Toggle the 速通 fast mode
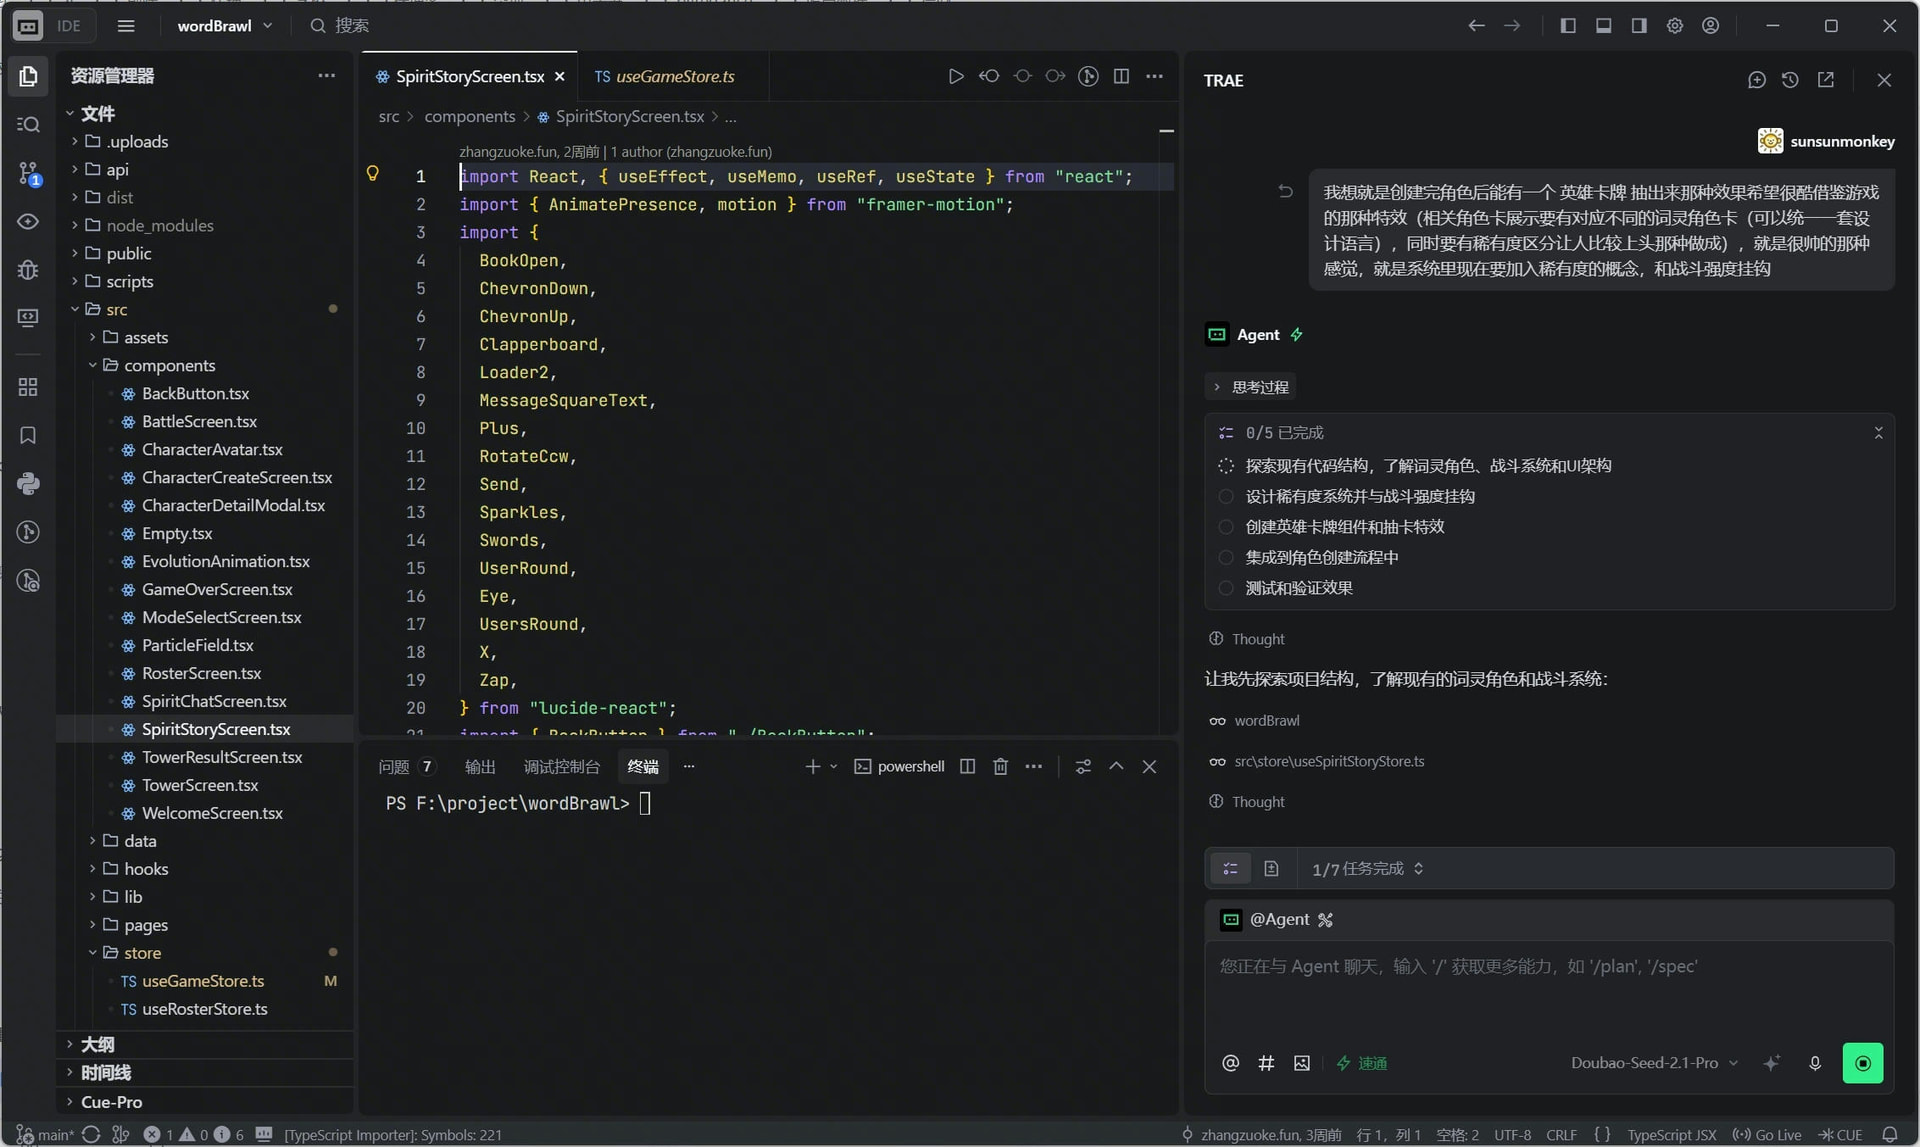The height and width of the screenshot is (1147, 1920). coord(1362,1063)
